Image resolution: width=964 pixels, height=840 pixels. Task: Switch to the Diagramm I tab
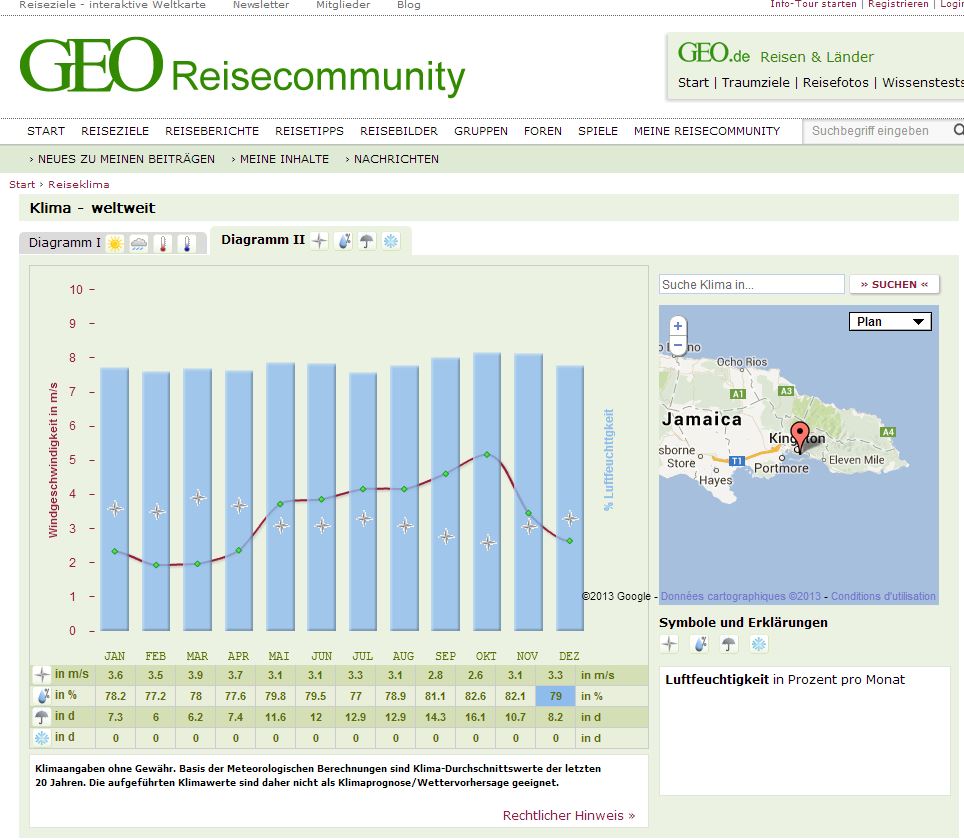point(65,243)
